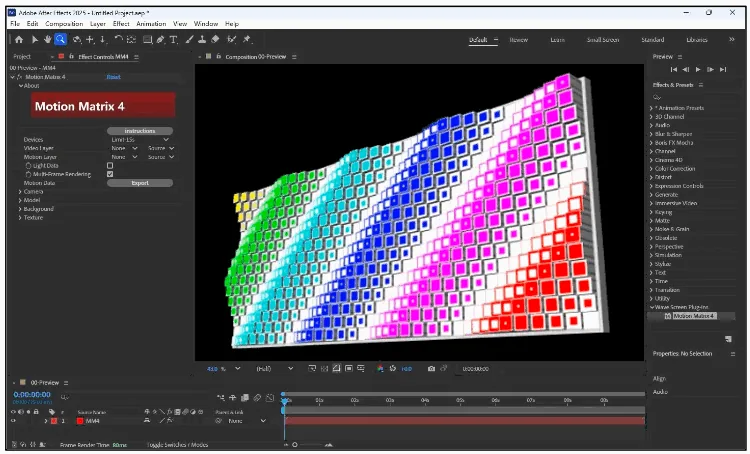Screen dimensions: 750x454
Task: Select the Brush tool
Action: (189, 40)
